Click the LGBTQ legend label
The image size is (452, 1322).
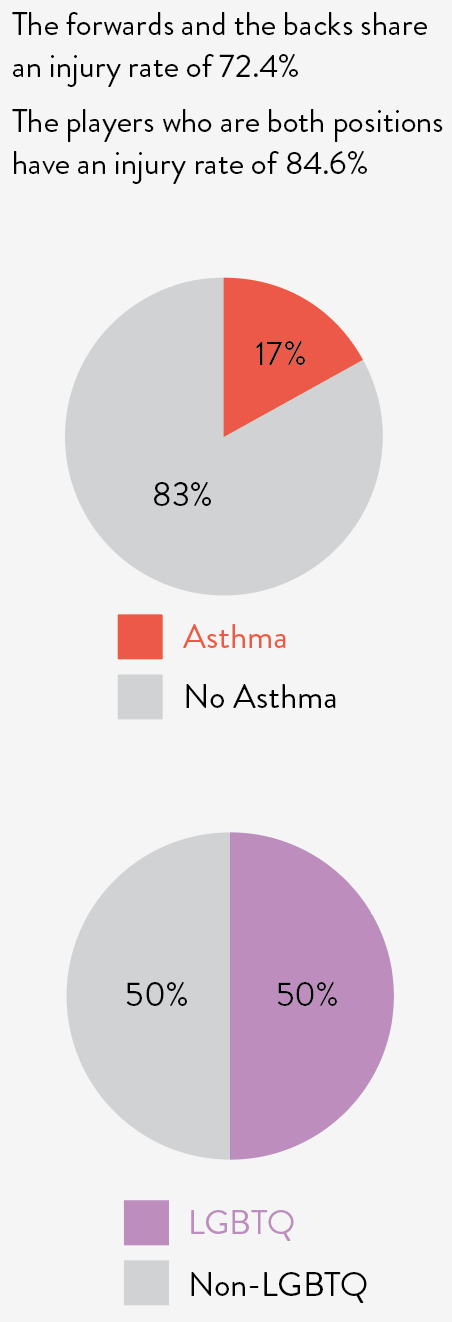click(242, 1222)
